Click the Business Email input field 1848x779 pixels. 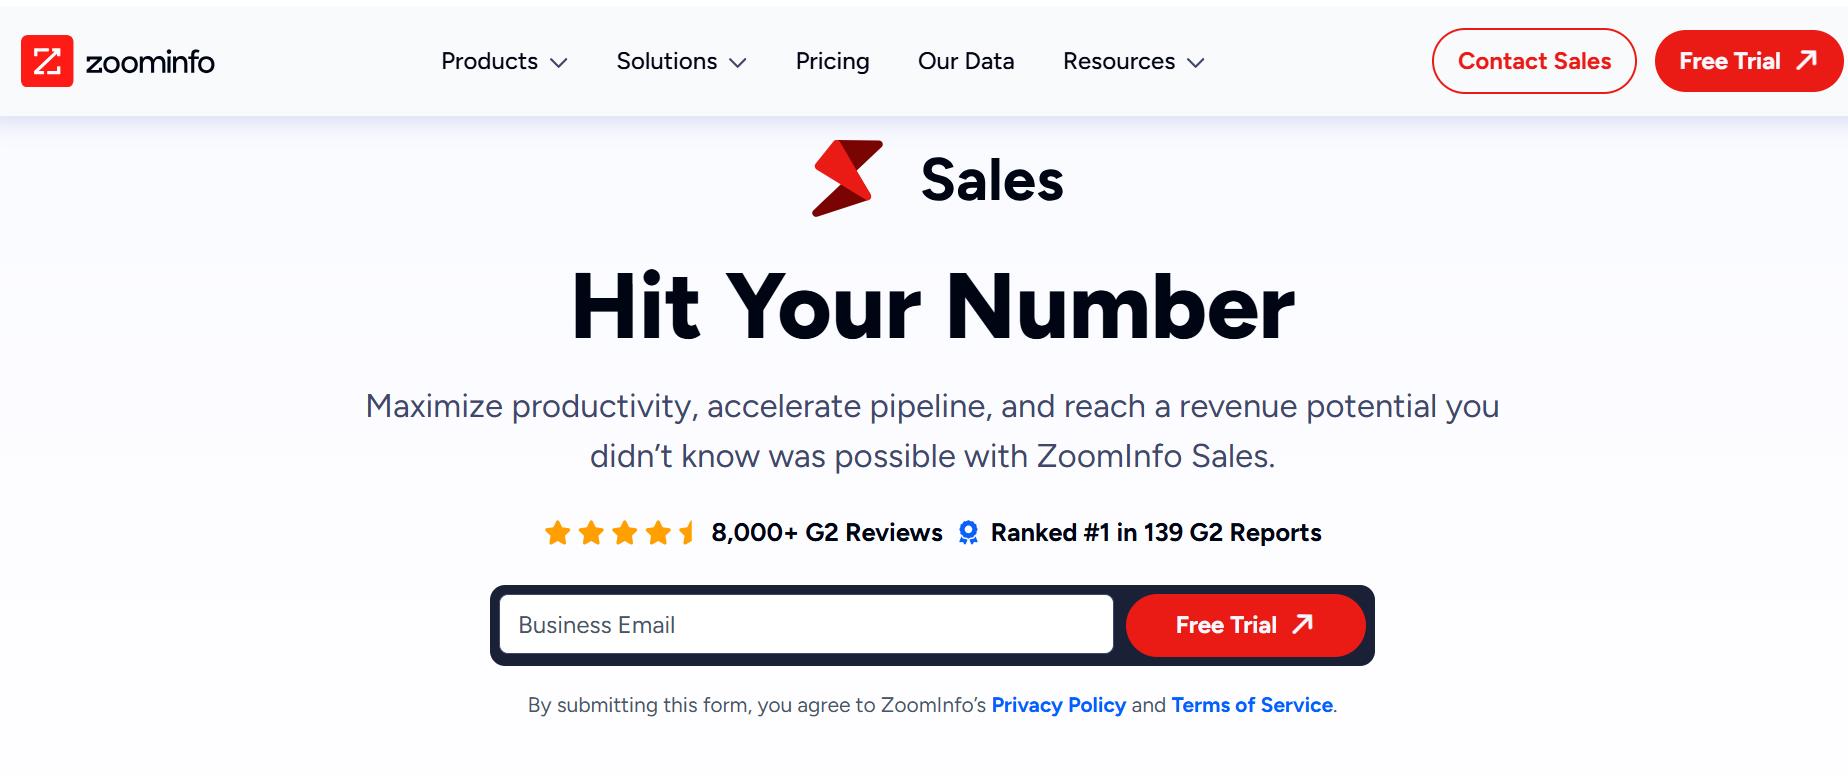pos(805,625)
